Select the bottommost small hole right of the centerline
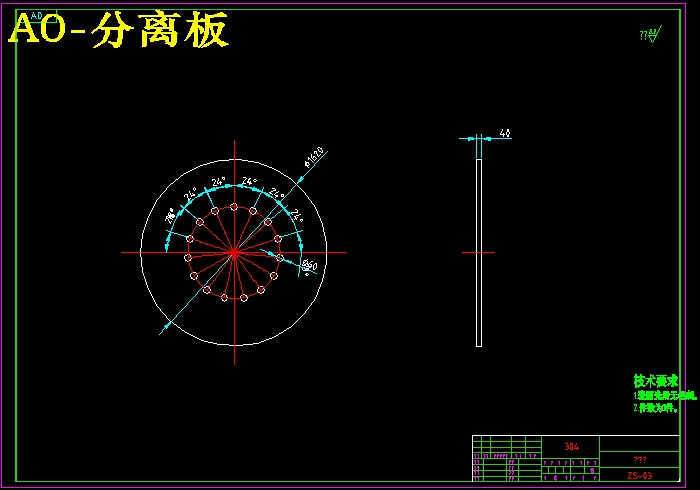700x490 pixels. point(243,296)
